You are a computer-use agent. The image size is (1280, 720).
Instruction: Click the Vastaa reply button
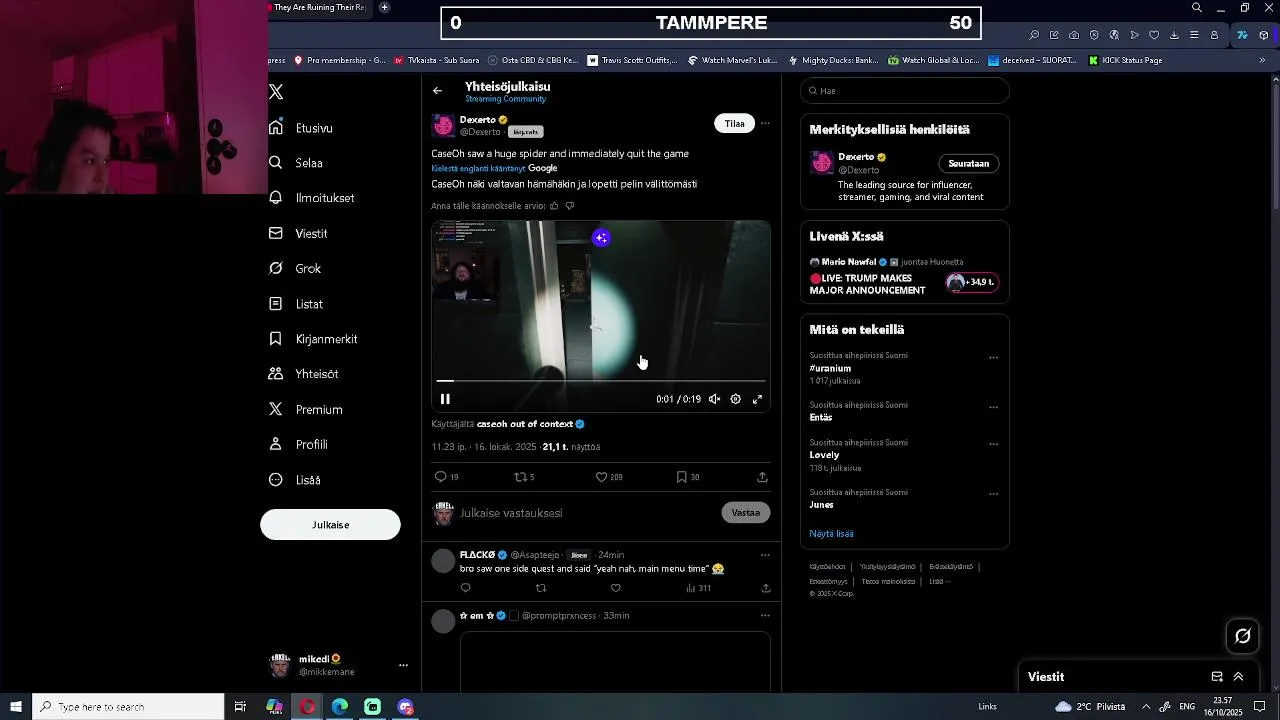[746, 513]
